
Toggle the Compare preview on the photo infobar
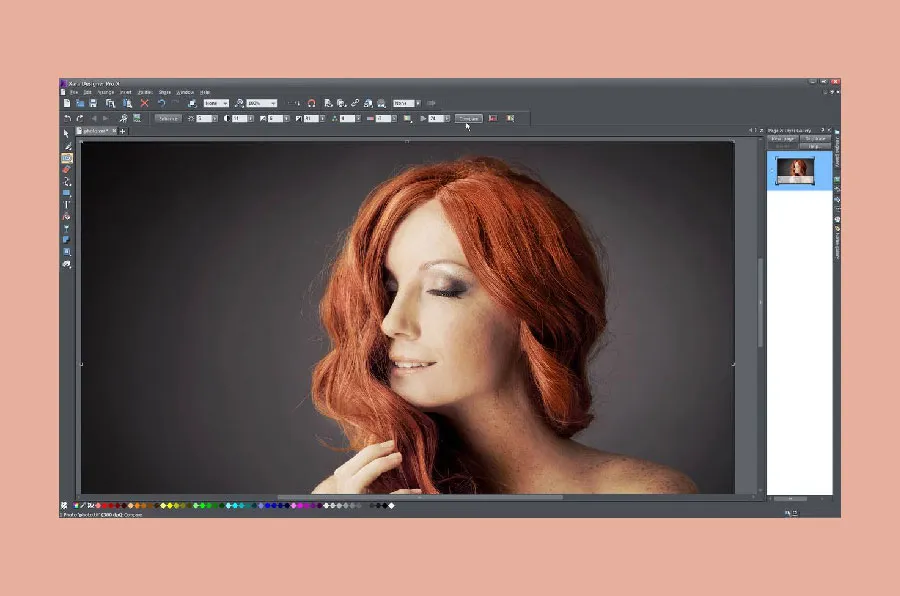click(x=468, y=118)
